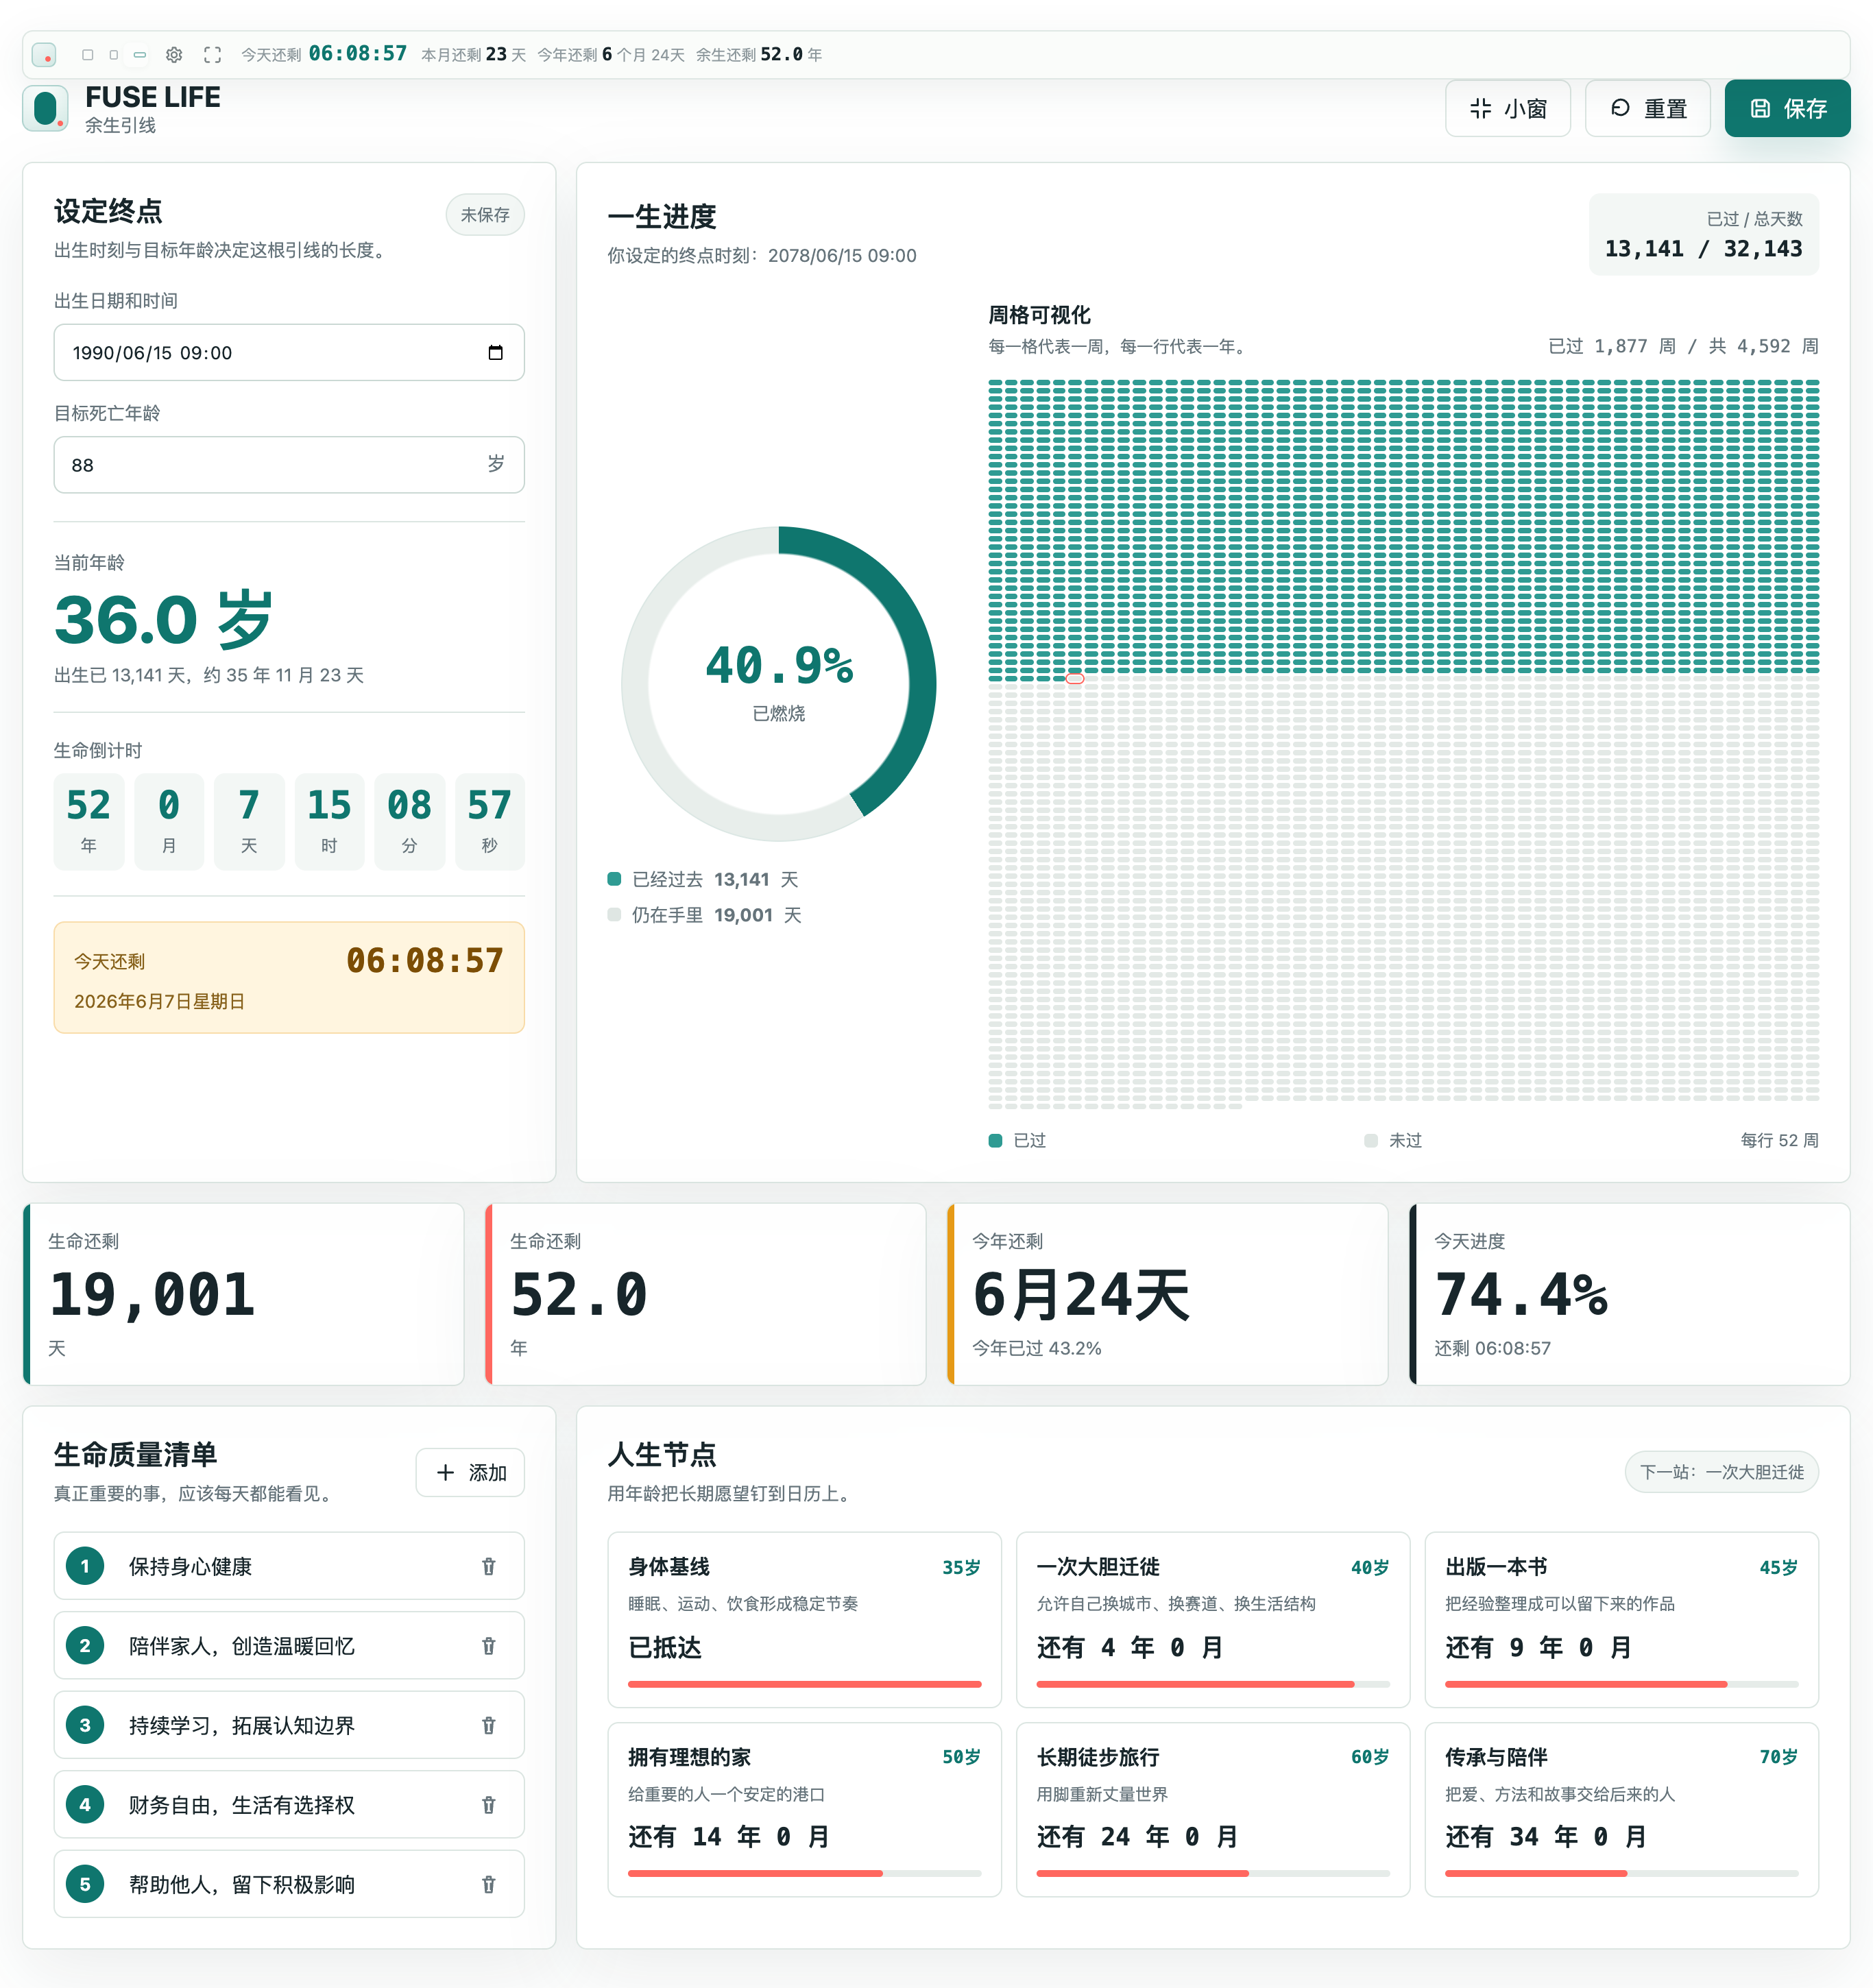Open the 出版一本书 milestone card

click(x=1621, y=1619)
